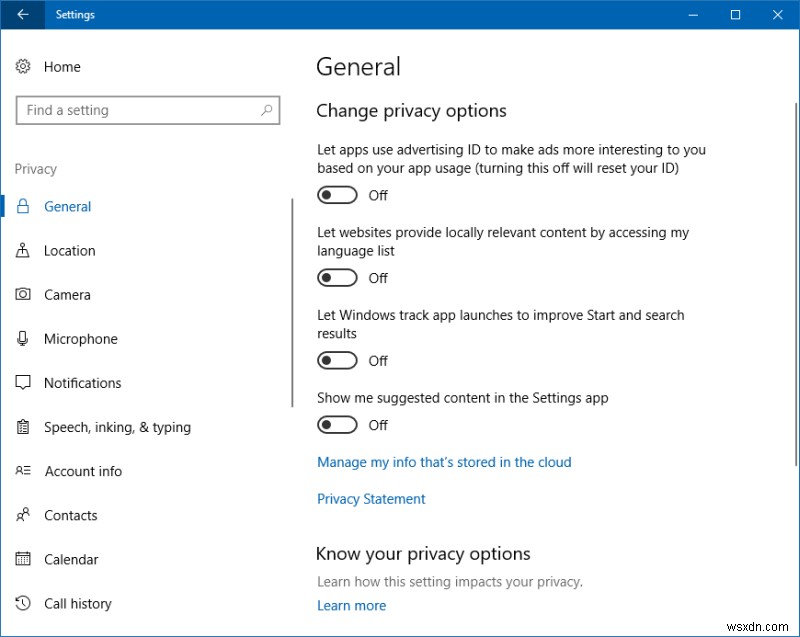Click Learn more under privacy options
800x637 pixels.
tap(351, 605)
